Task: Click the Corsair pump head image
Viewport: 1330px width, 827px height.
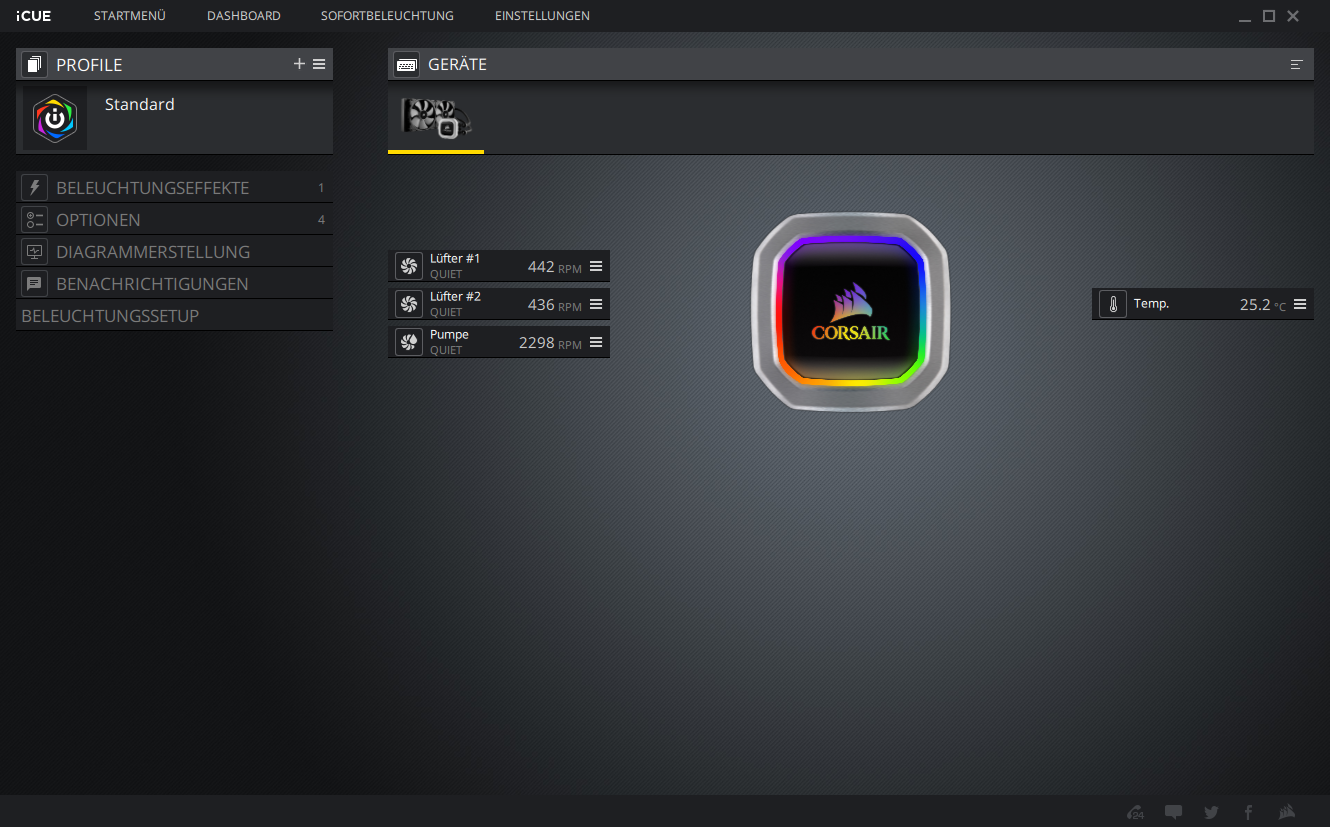Action: [851, 311]
